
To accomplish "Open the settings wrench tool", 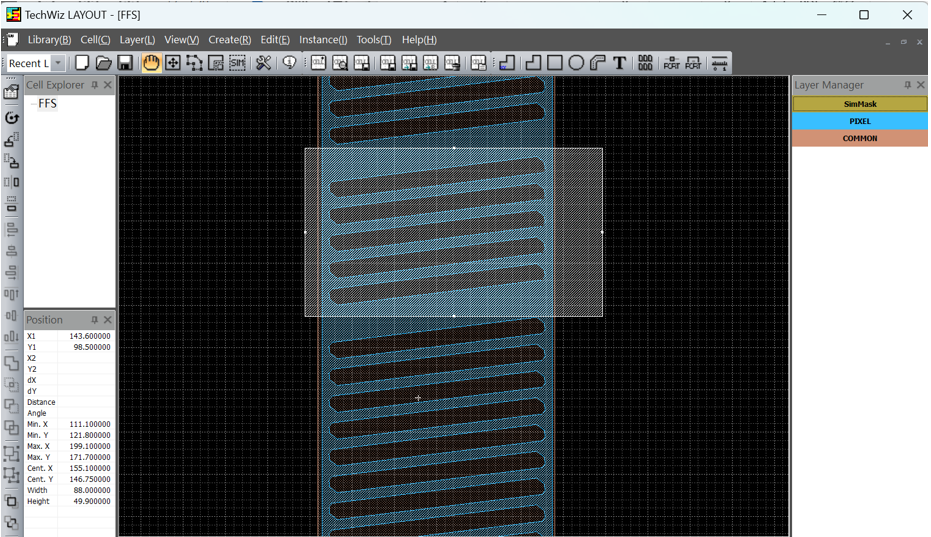I will click(x=263, y=63).
